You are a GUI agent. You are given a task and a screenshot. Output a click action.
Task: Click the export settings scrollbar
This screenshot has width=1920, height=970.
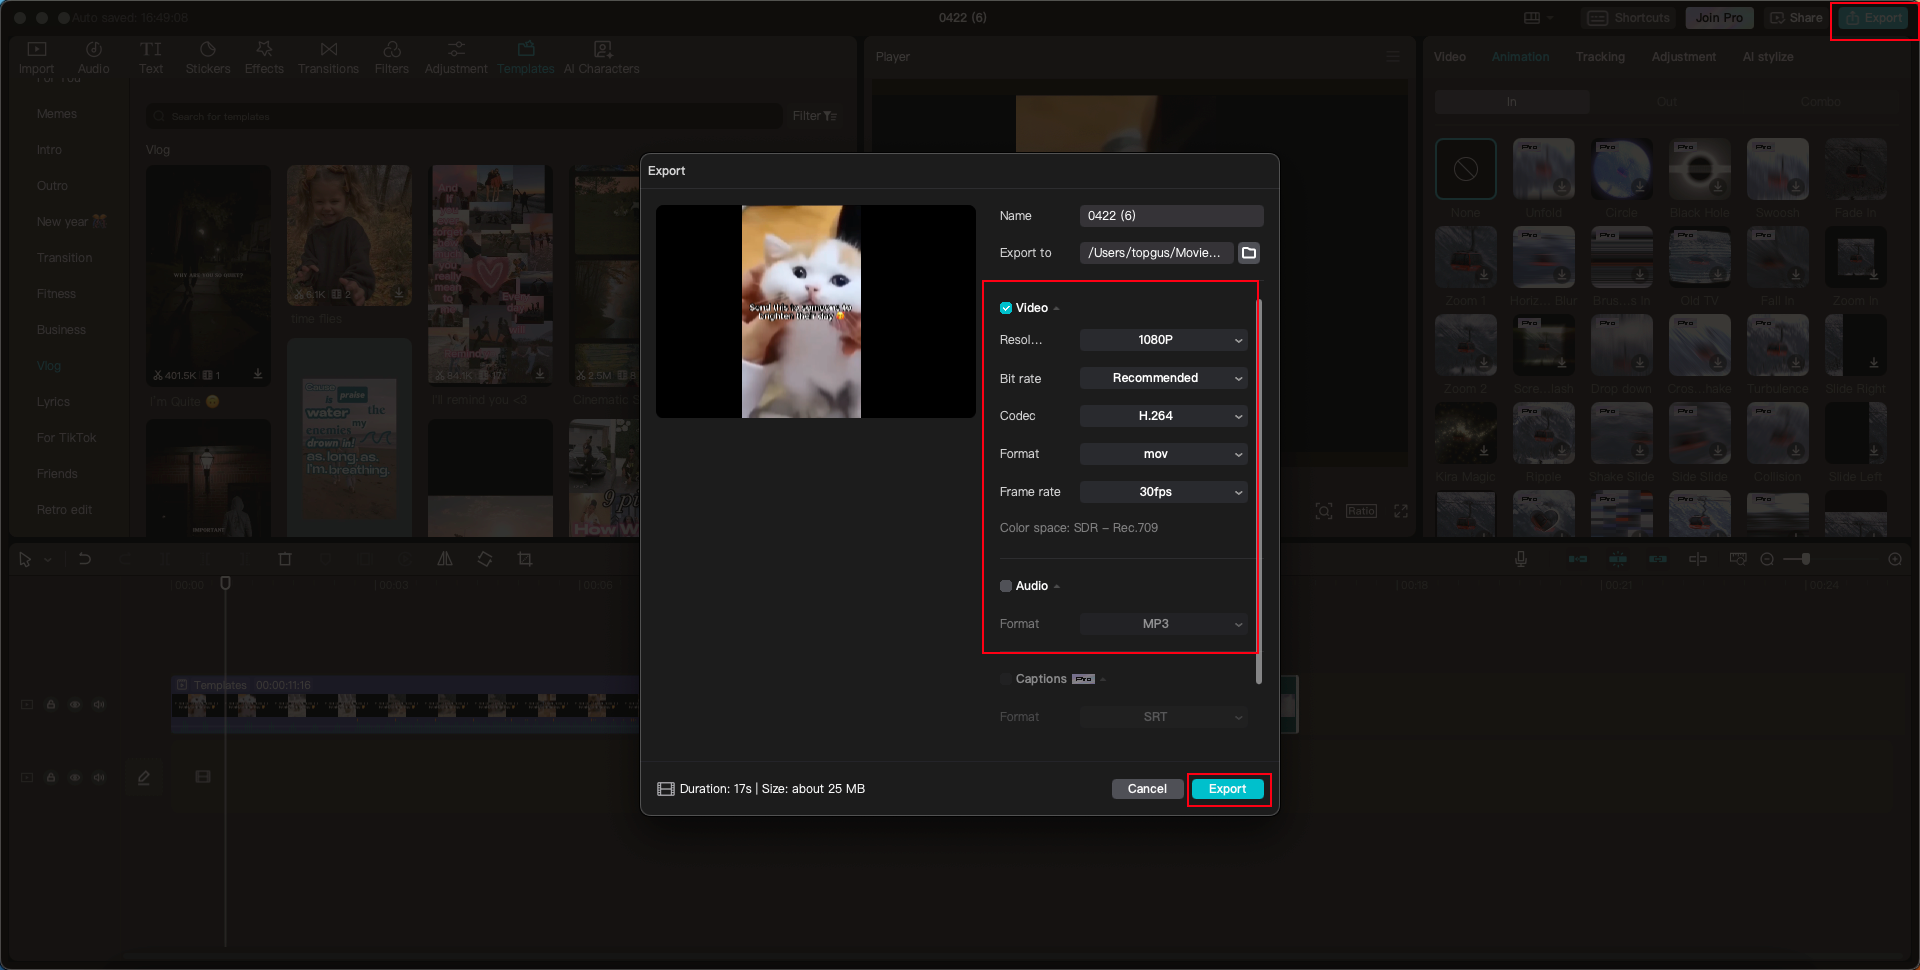1258,490
